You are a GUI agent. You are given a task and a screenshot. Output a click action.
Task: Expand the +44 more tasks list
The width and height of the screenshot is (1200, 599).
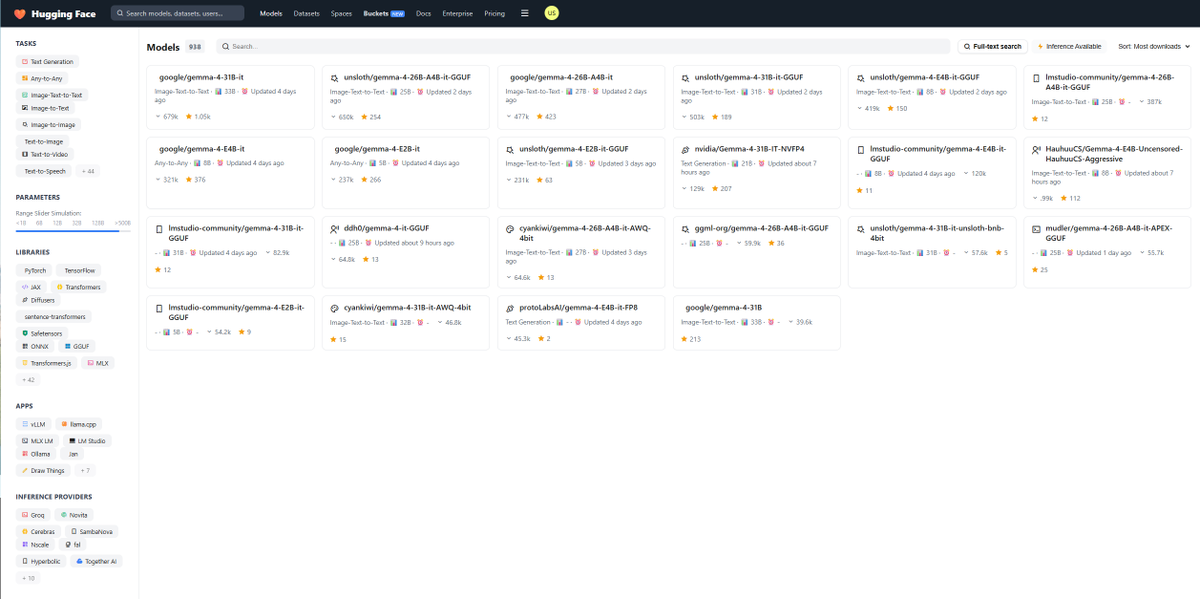point(89,171)
